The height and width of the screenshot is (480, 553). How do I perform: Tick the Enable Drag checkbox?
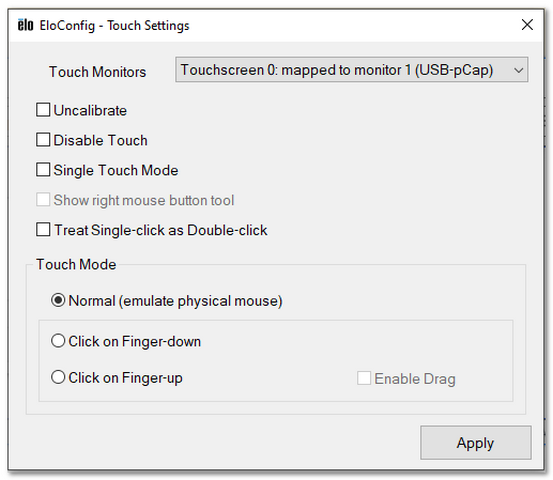pyautogui.click(x=364, y=378)
